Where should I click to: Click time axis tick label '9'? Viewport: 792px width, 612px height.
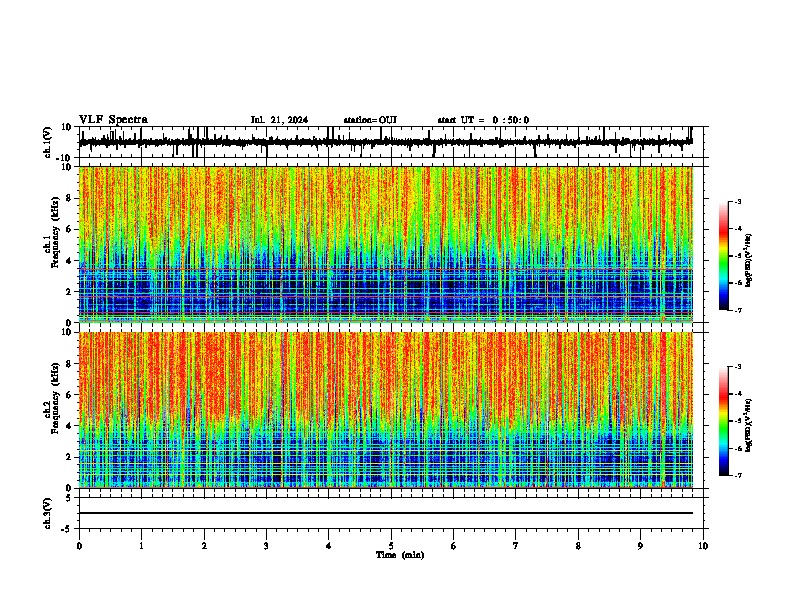[640, 546]
